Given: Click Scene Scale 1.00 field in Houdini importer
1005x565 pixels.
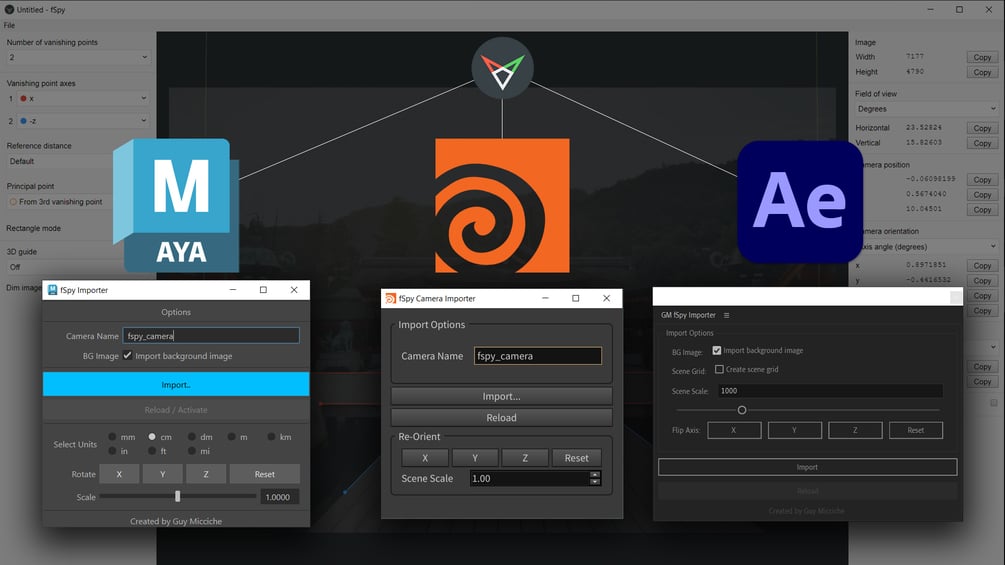Looking at the screenshot, I should pyautogui.click(x=529, y=479).
